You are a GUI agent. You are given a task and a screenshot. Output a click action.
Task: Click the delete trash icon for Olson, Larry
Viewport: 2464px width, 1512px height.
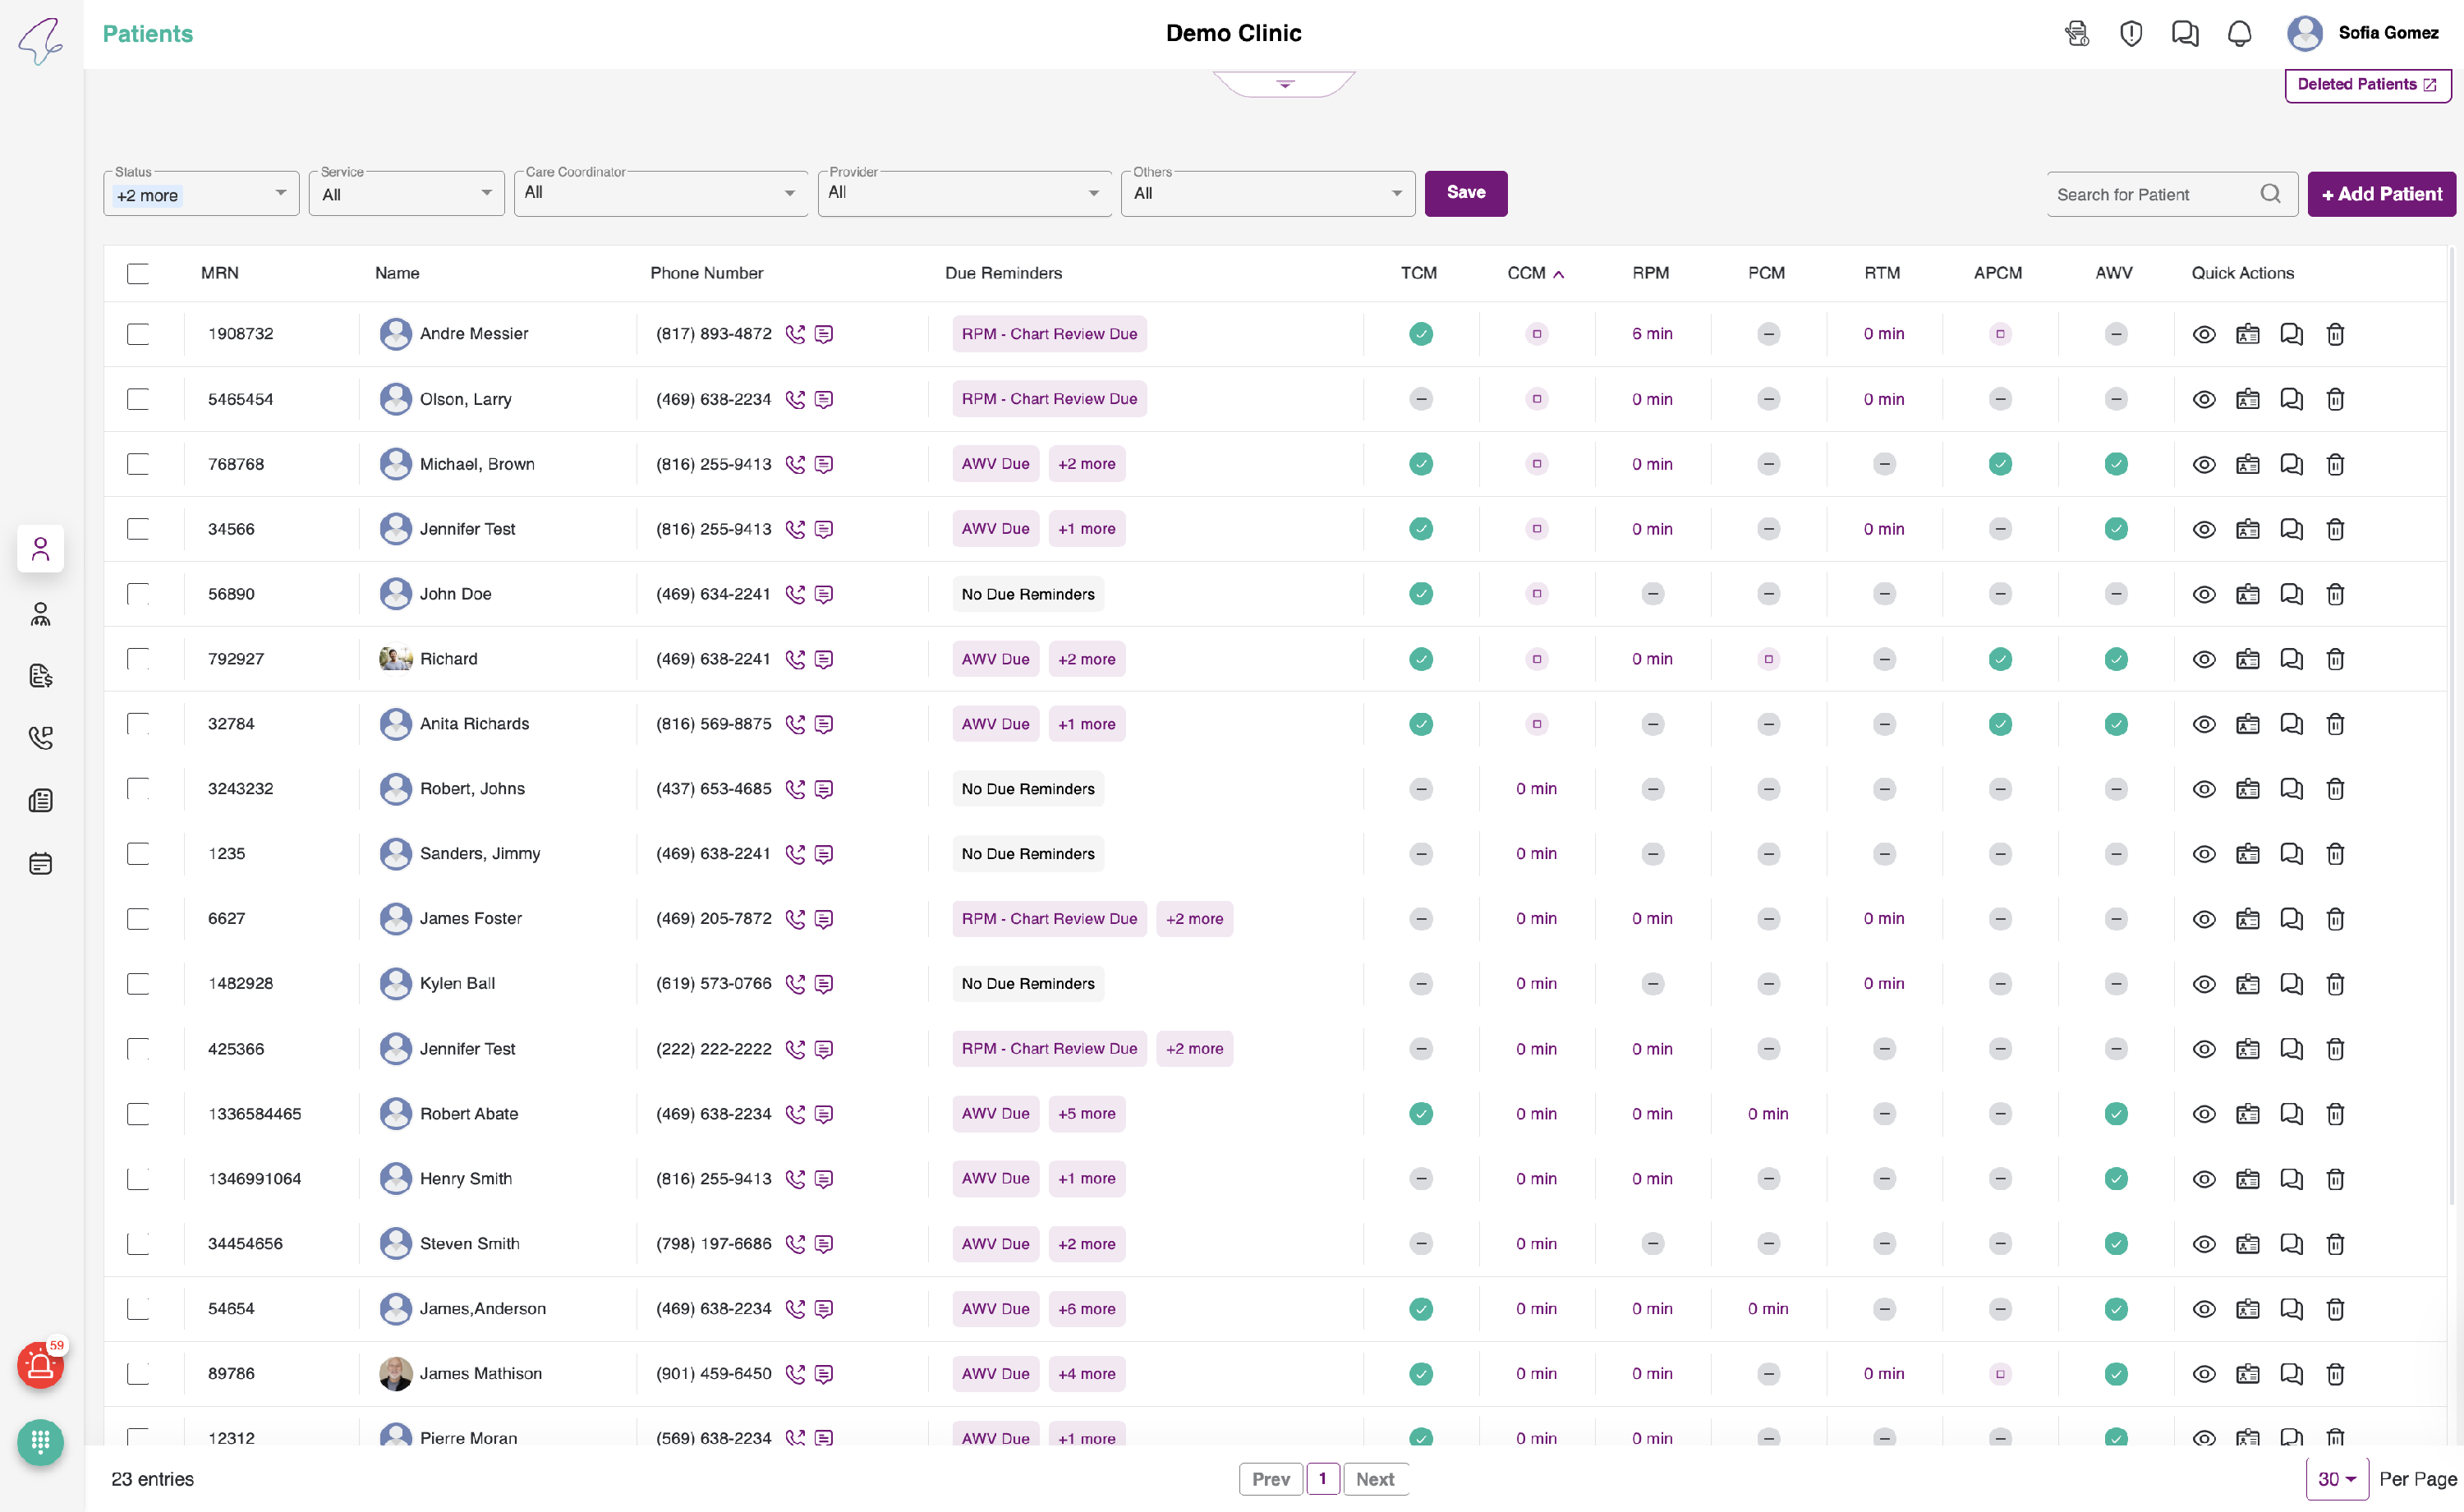click(x=2335, y=399)
